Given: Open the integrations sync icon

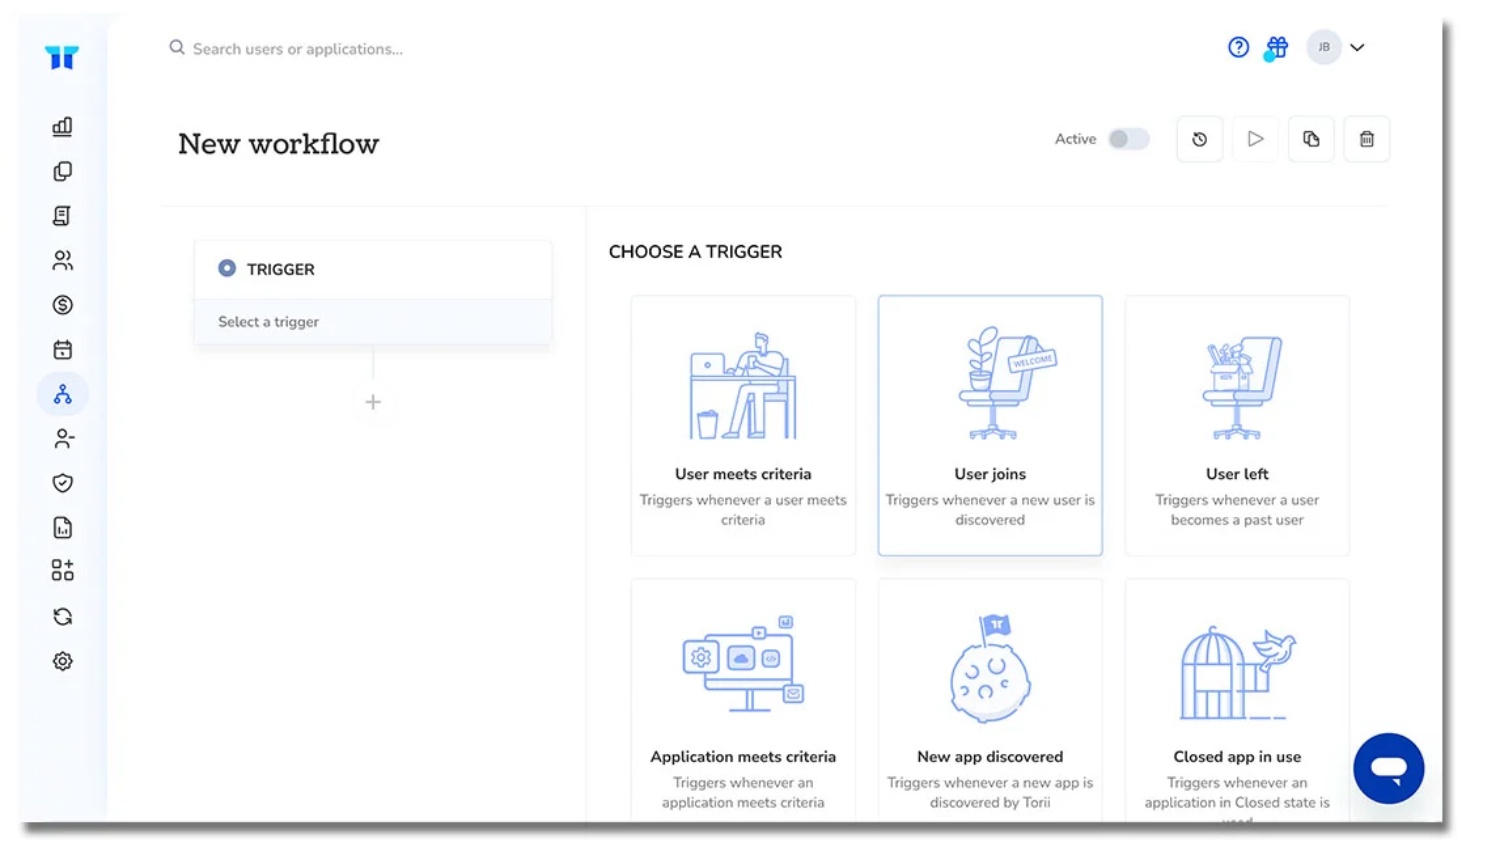Looking at the screenshot, I should pos(62,616).
